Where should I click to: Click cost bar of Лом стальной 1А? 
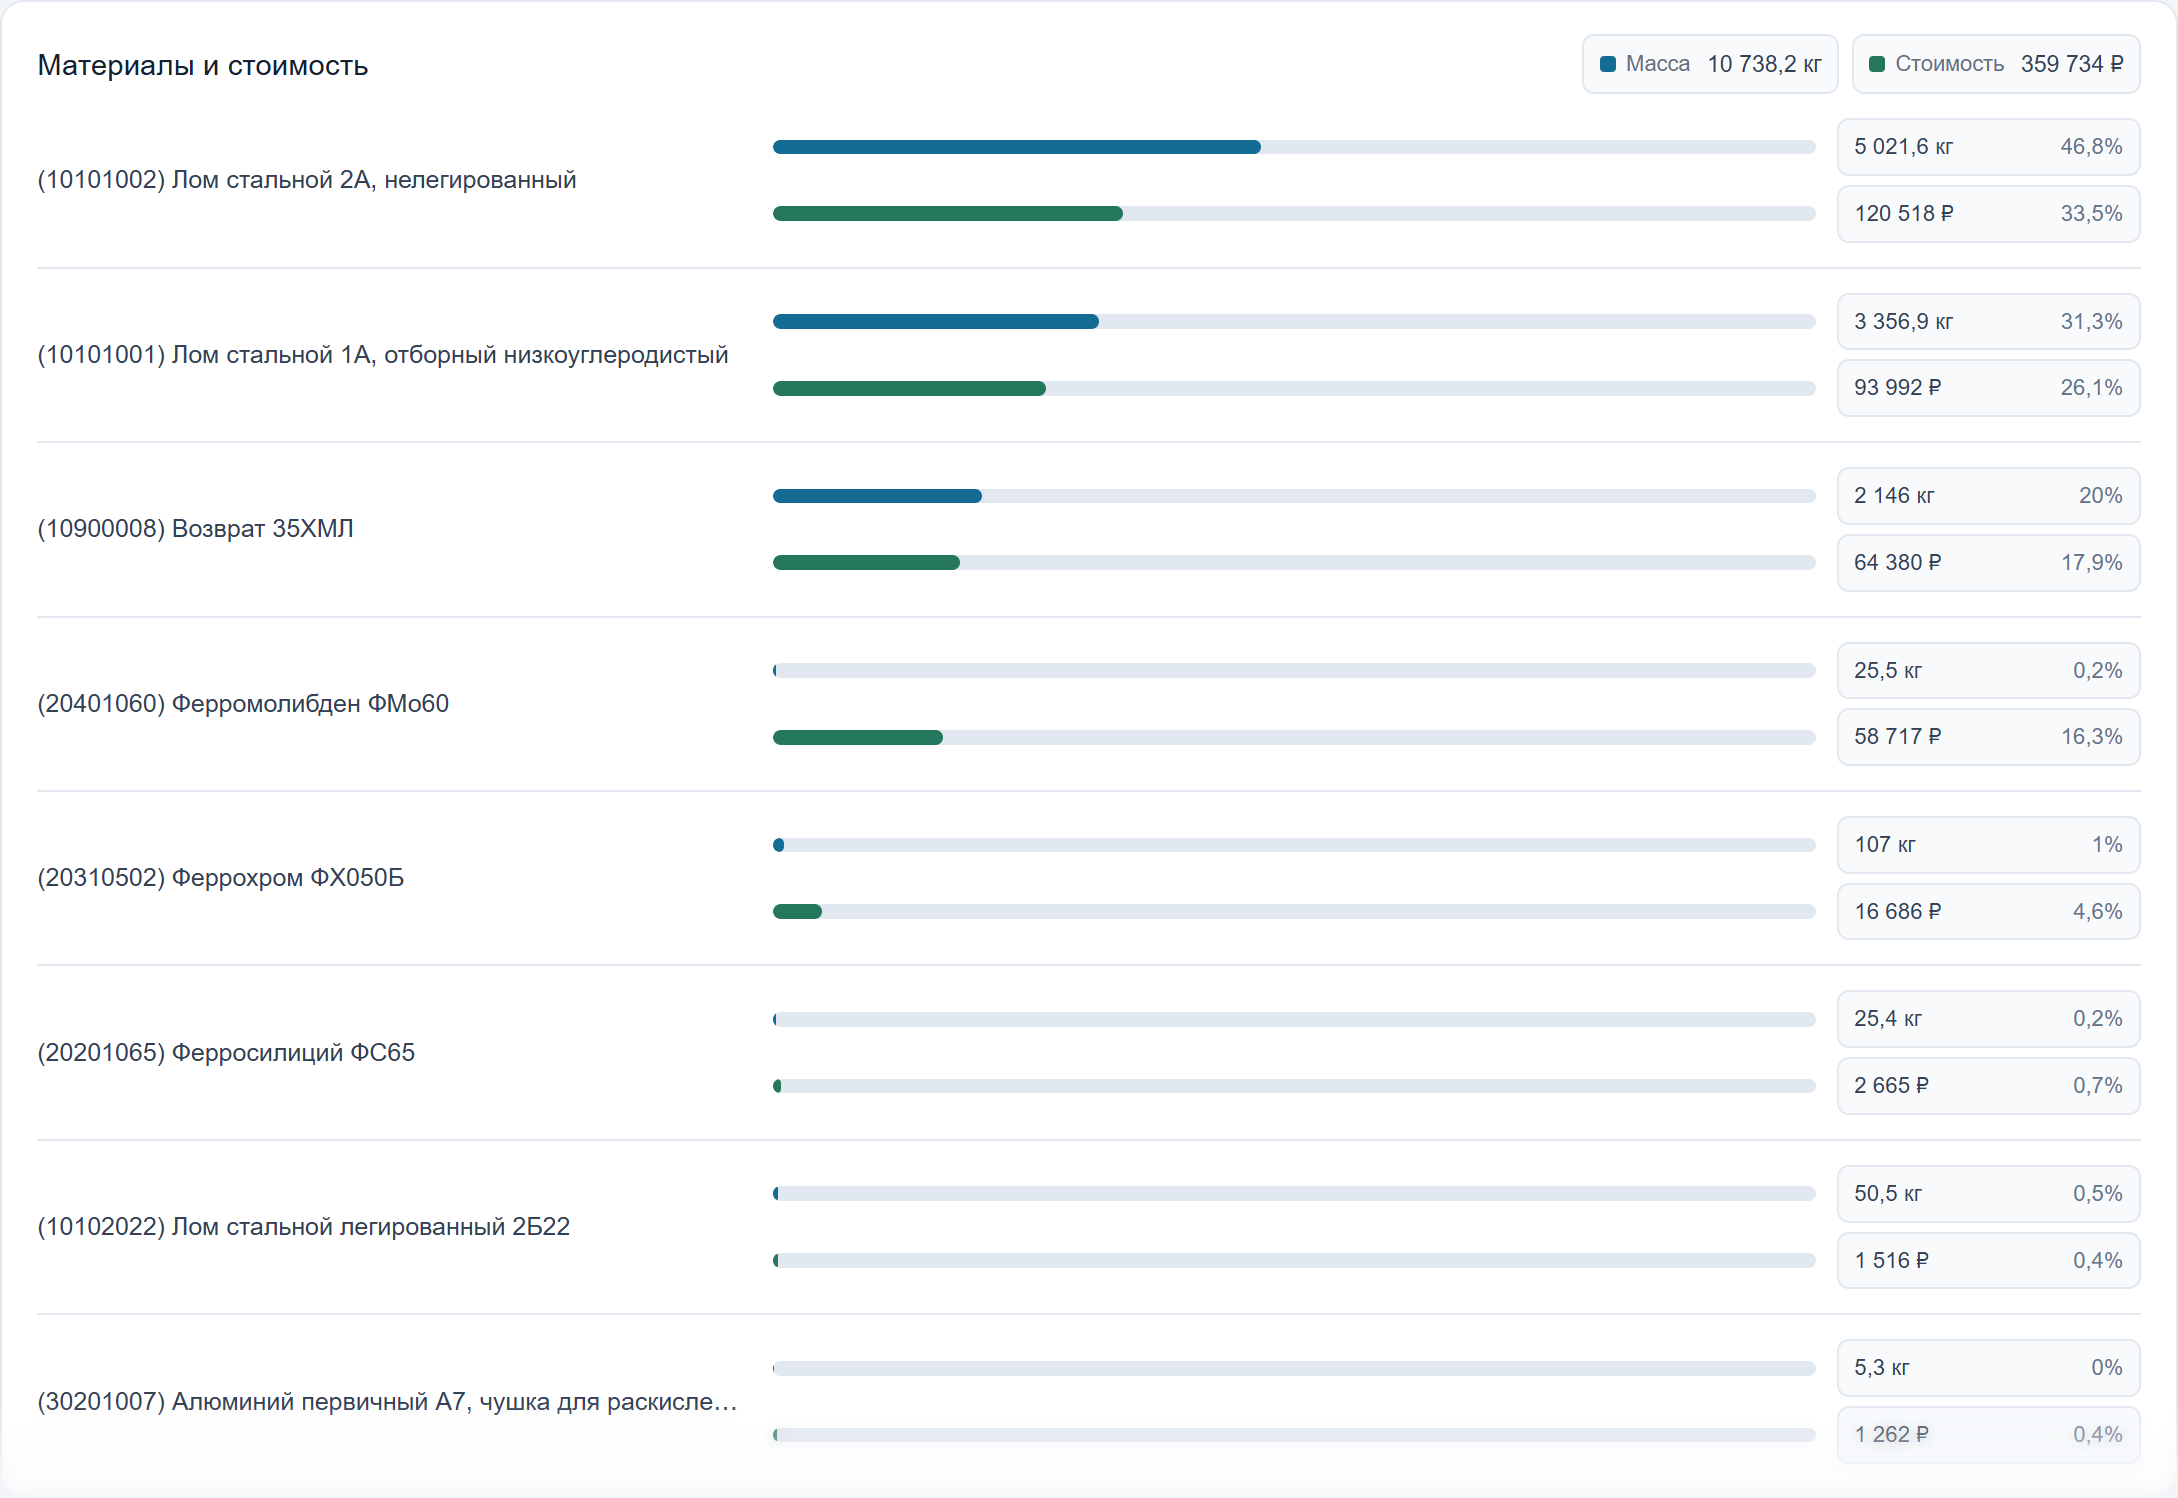click(x=1294, y=388)
